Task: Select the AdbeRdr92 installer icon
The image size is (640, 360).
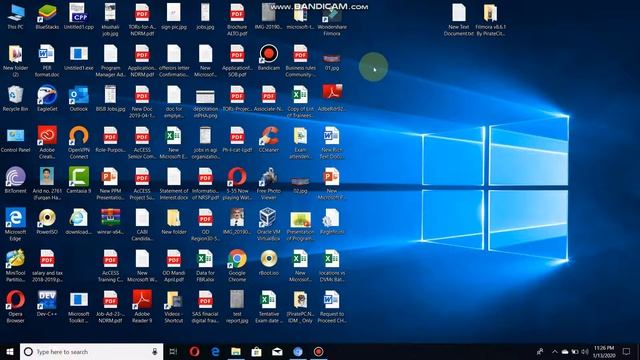Action: [x=332, y=99]
